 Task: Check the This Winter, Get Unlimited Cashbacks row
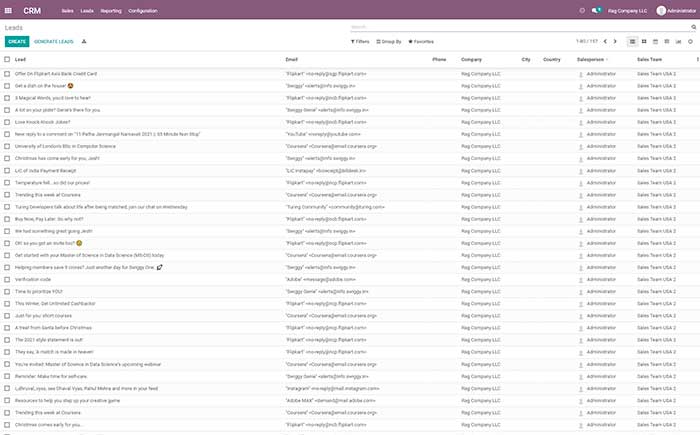7,304
